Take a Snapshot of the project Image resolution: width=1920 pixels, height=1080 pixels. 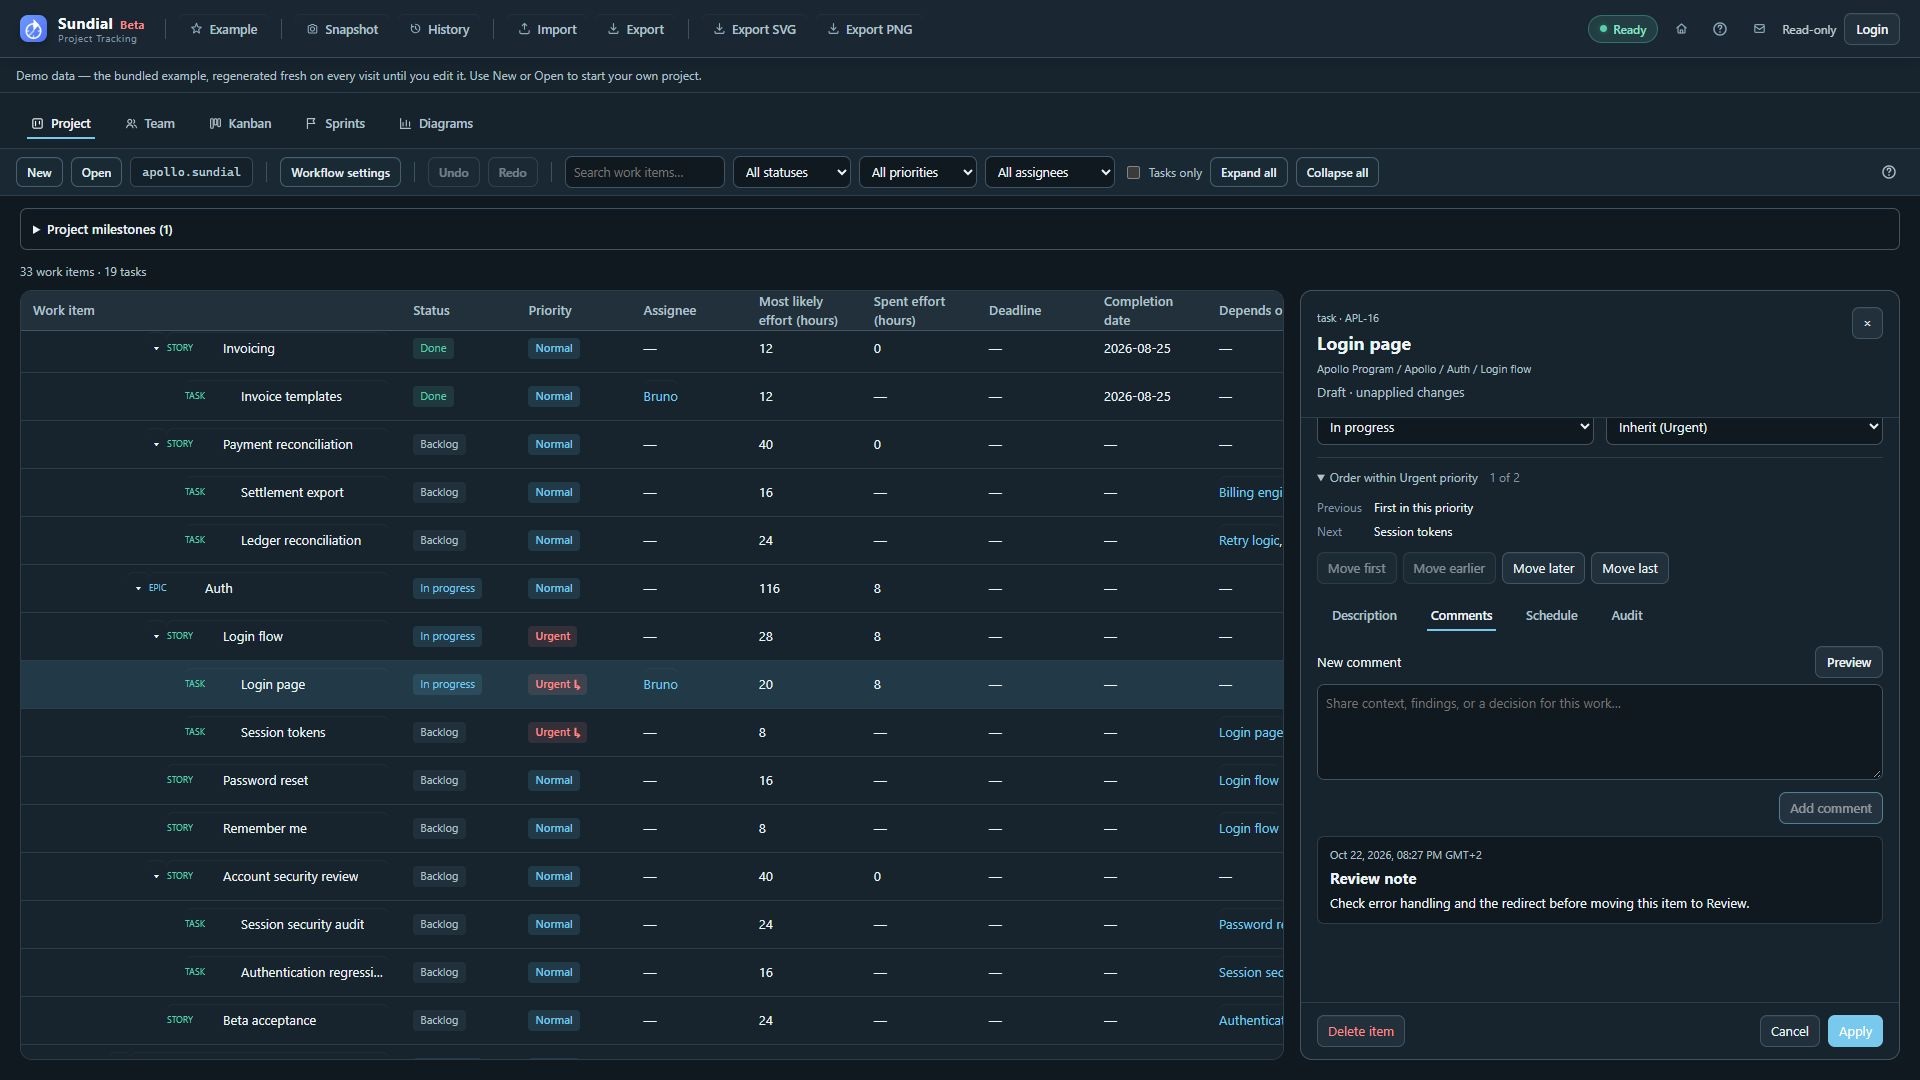coord(342,29)
